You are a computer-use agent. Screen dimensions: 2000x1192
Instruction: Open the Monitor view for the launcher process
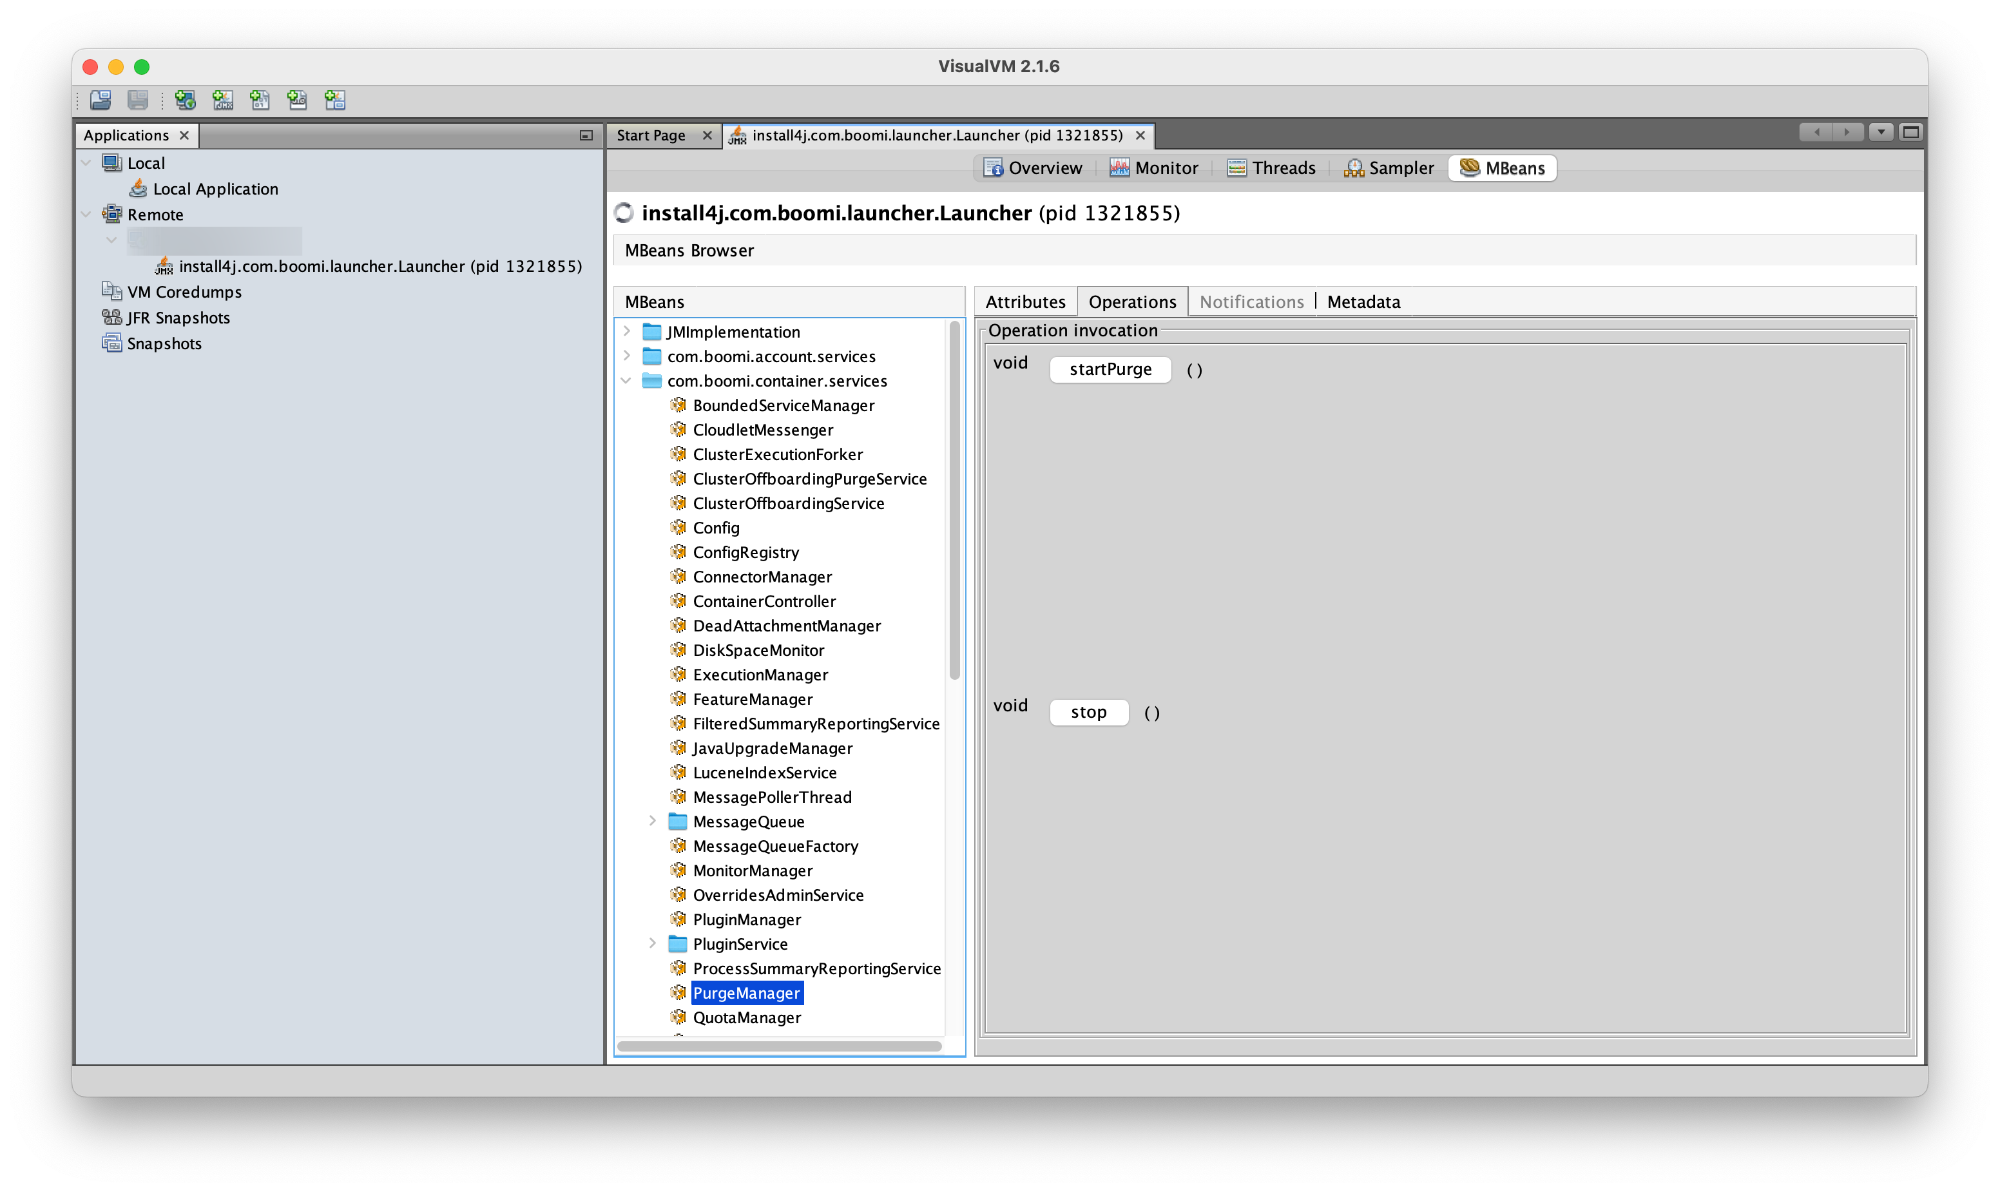tap(1154, 168)
